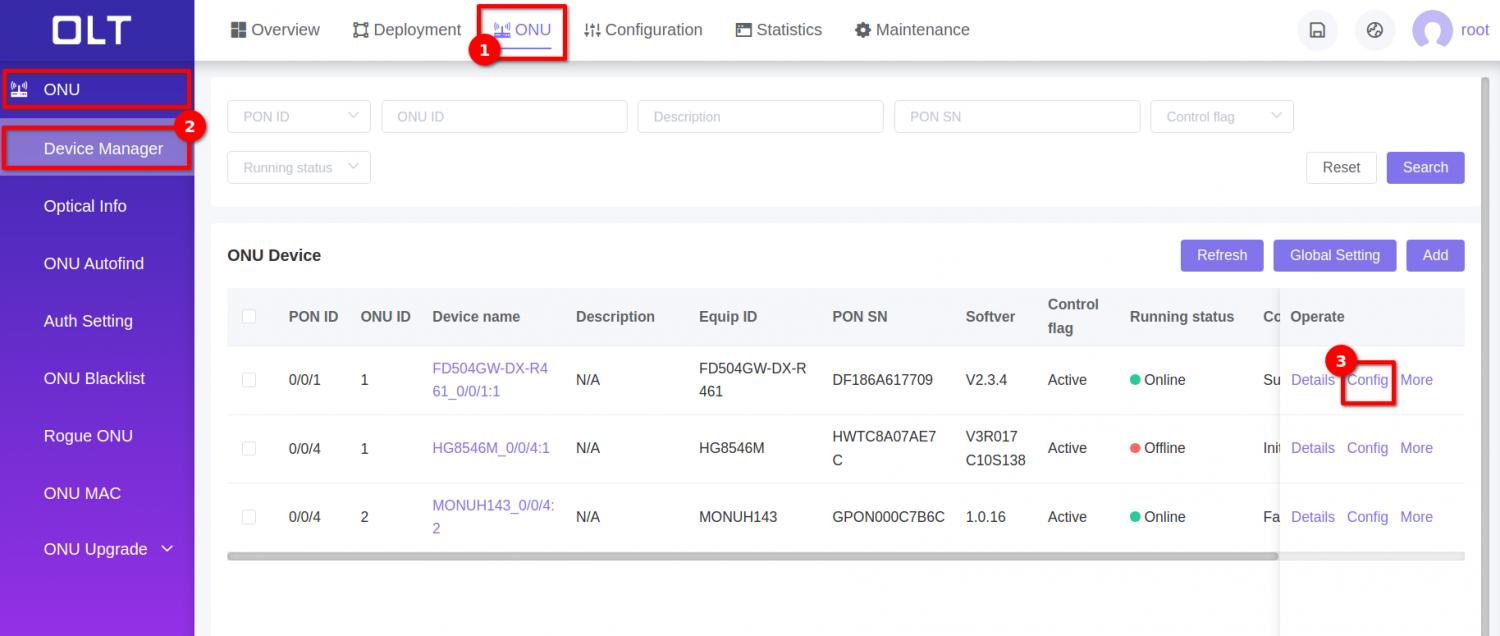Click the Overview grid icon

(x=240, y=29)
